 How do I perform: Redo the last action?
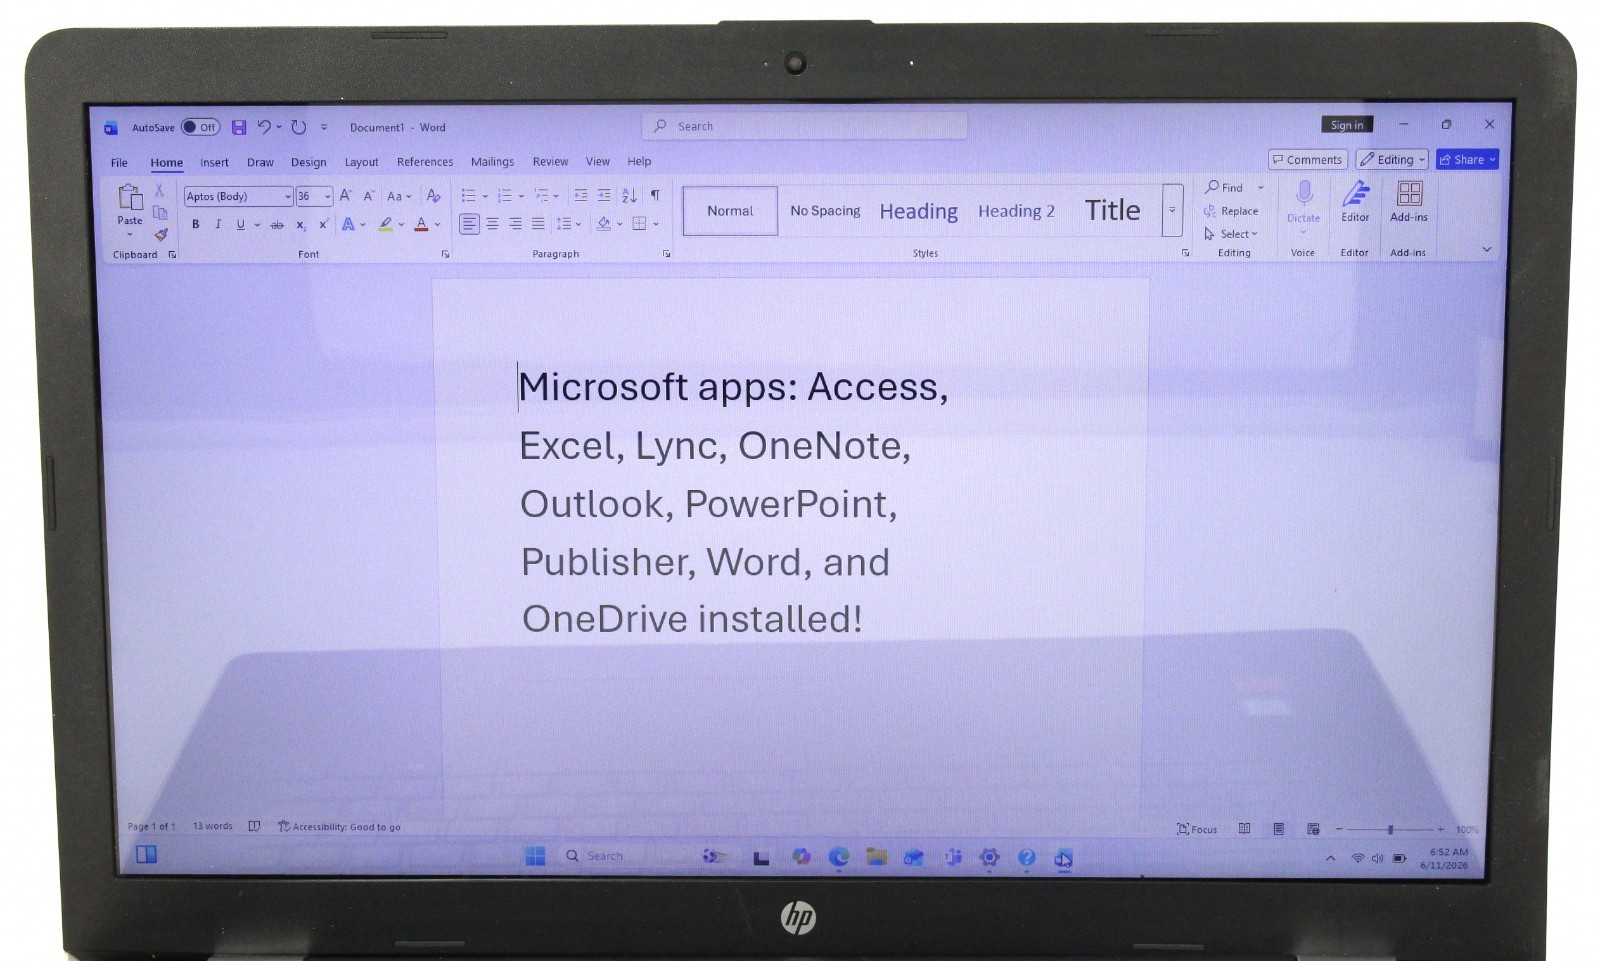[x=299, y=127]
